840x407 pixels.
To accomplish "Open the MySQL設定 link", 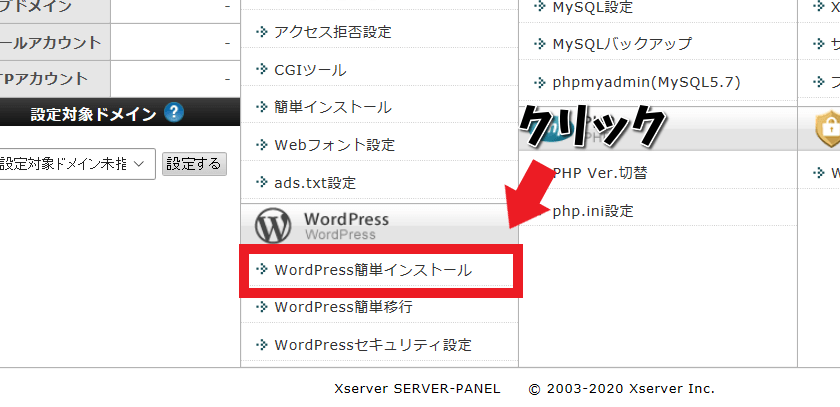I will coord(592,7).
